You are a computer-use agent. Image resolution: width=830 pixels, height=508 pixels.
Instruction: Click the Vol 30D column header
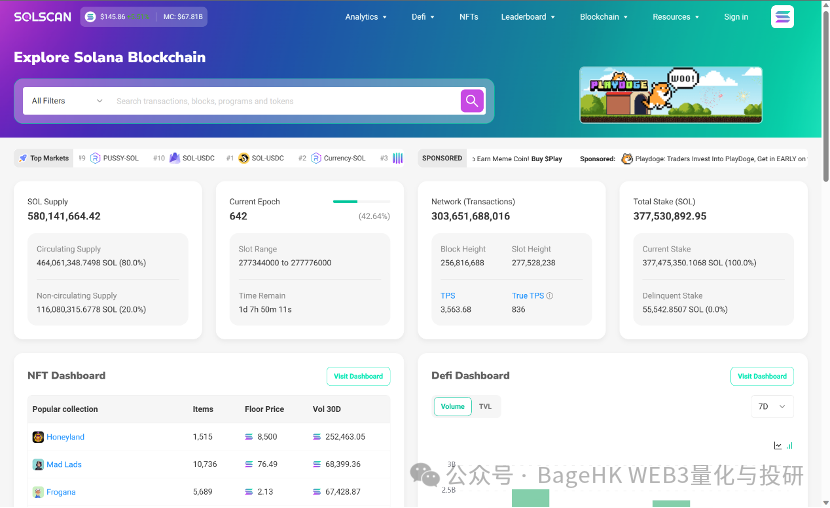coord(327,409)
